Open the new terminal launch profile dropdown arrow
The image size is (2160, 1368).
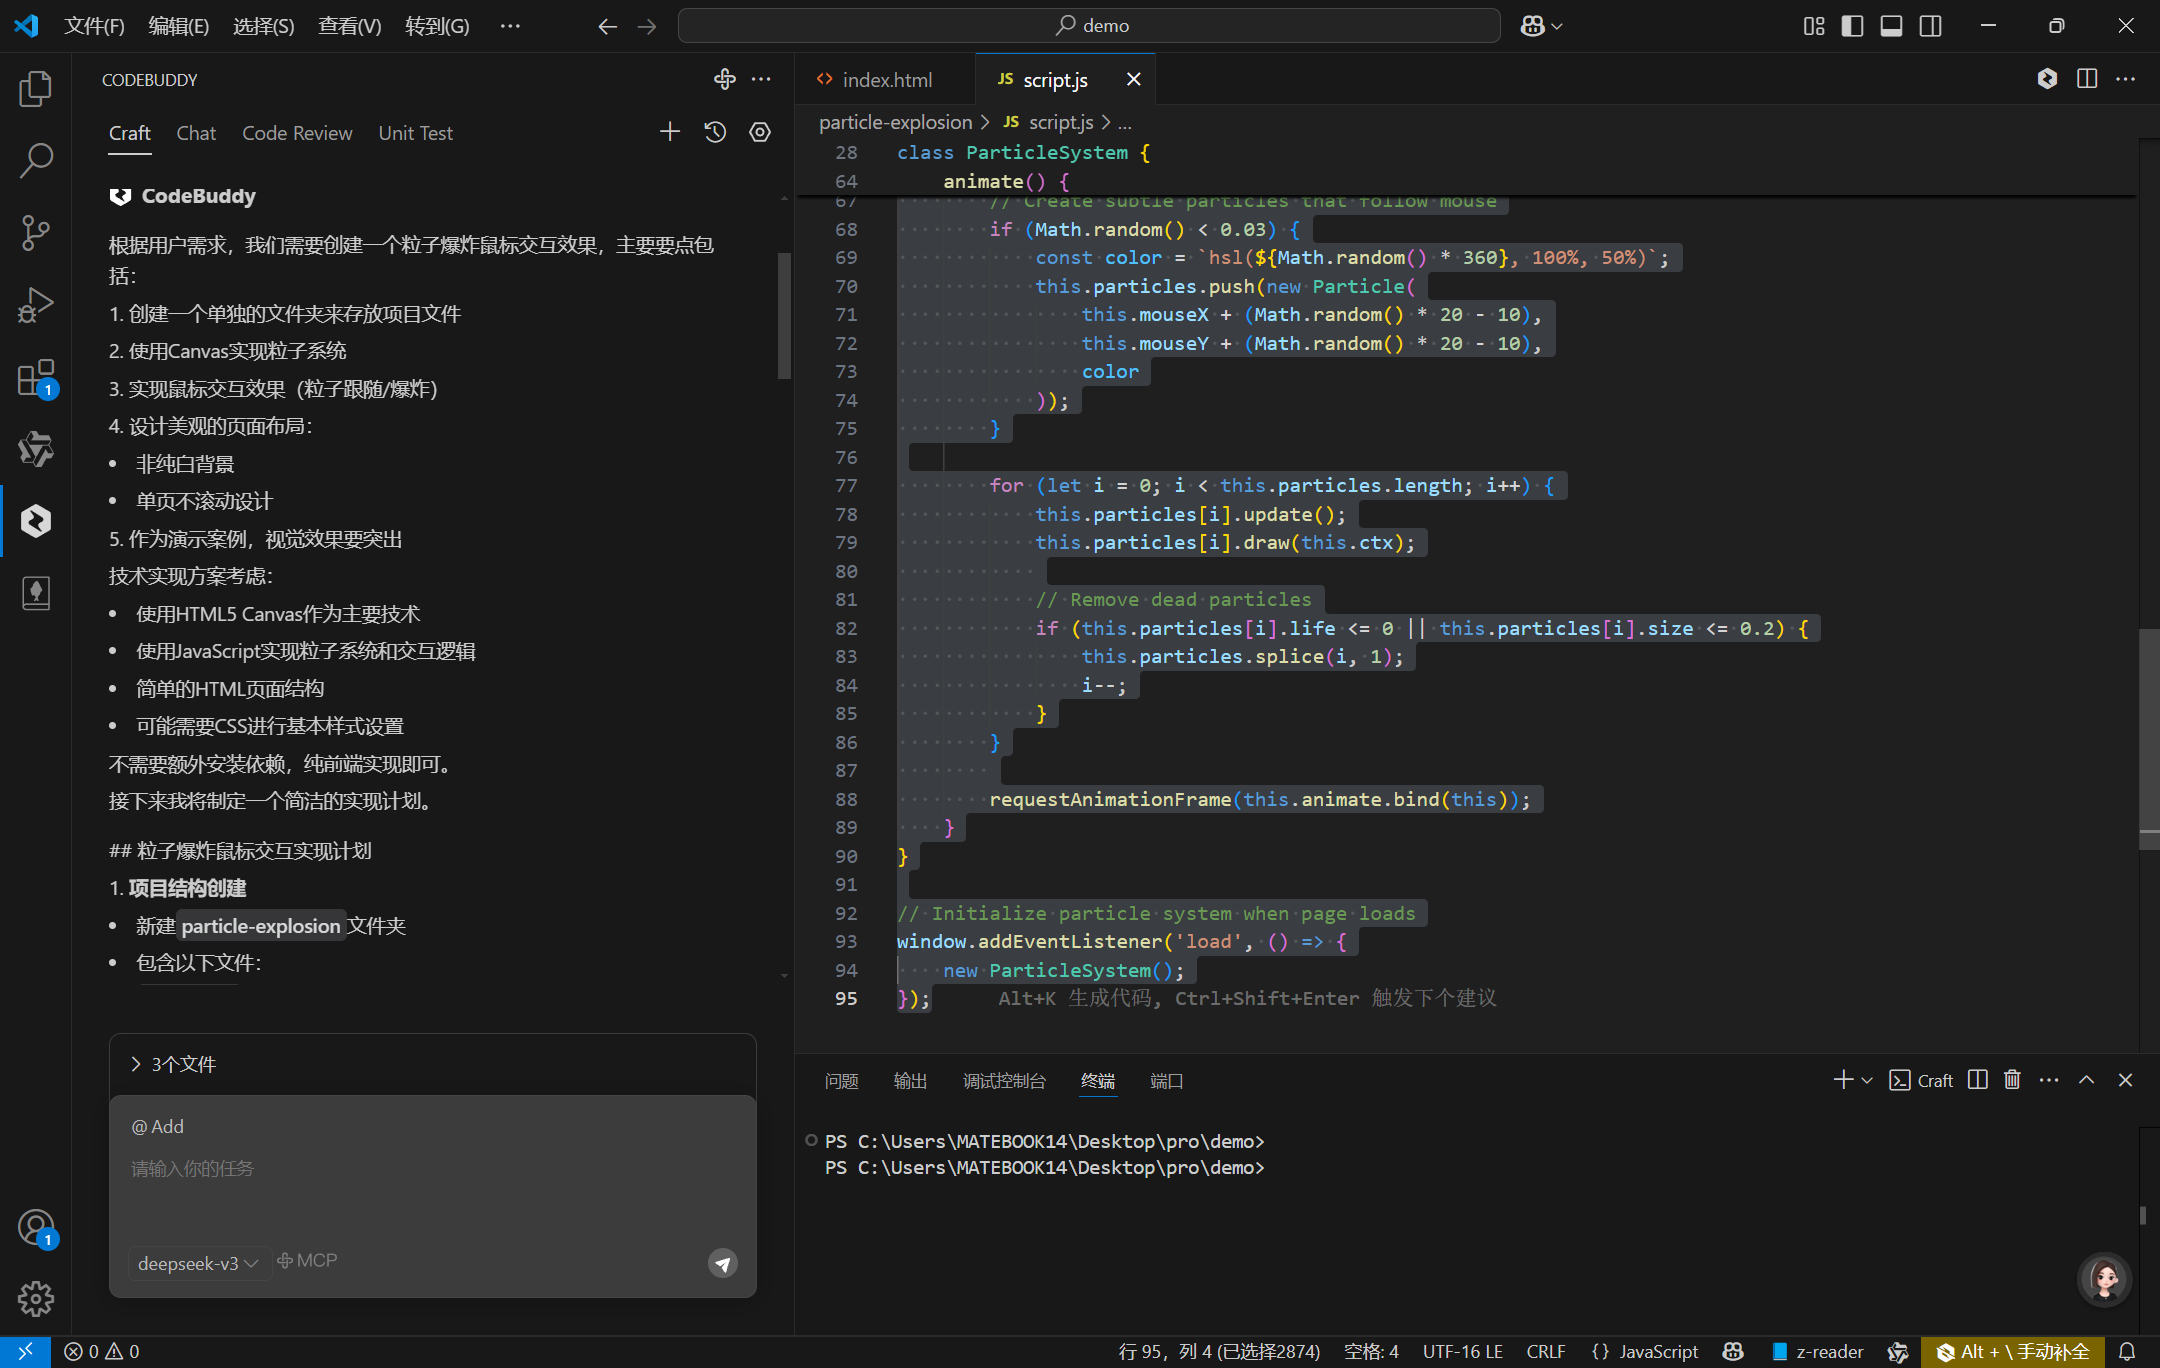coord(1867,1081)
